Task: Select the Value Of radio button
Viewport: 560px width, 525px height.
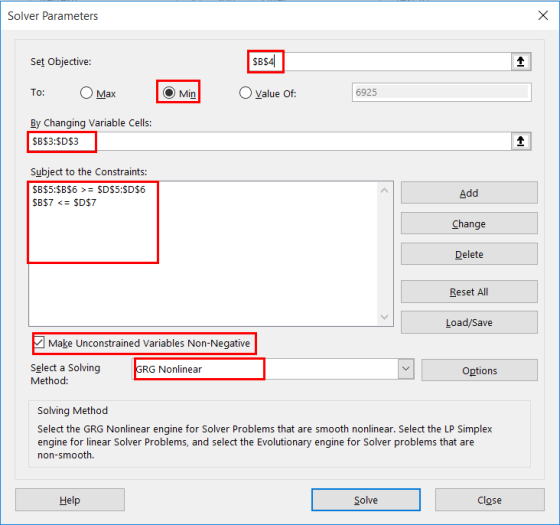Action: coord(245,93)
